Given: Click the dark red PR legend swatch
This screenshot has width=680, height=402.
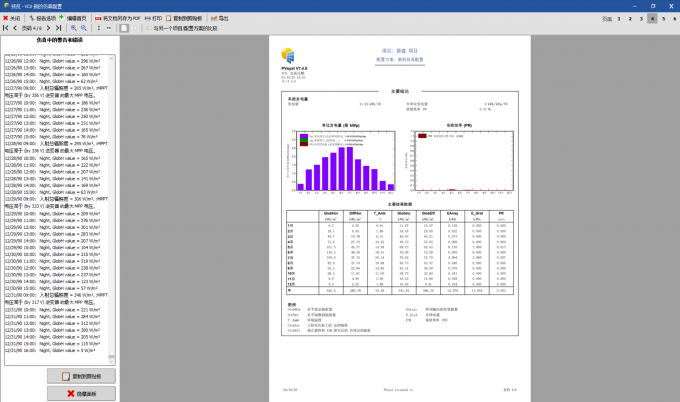Looking at the screenshot, I should coord(422,136).
